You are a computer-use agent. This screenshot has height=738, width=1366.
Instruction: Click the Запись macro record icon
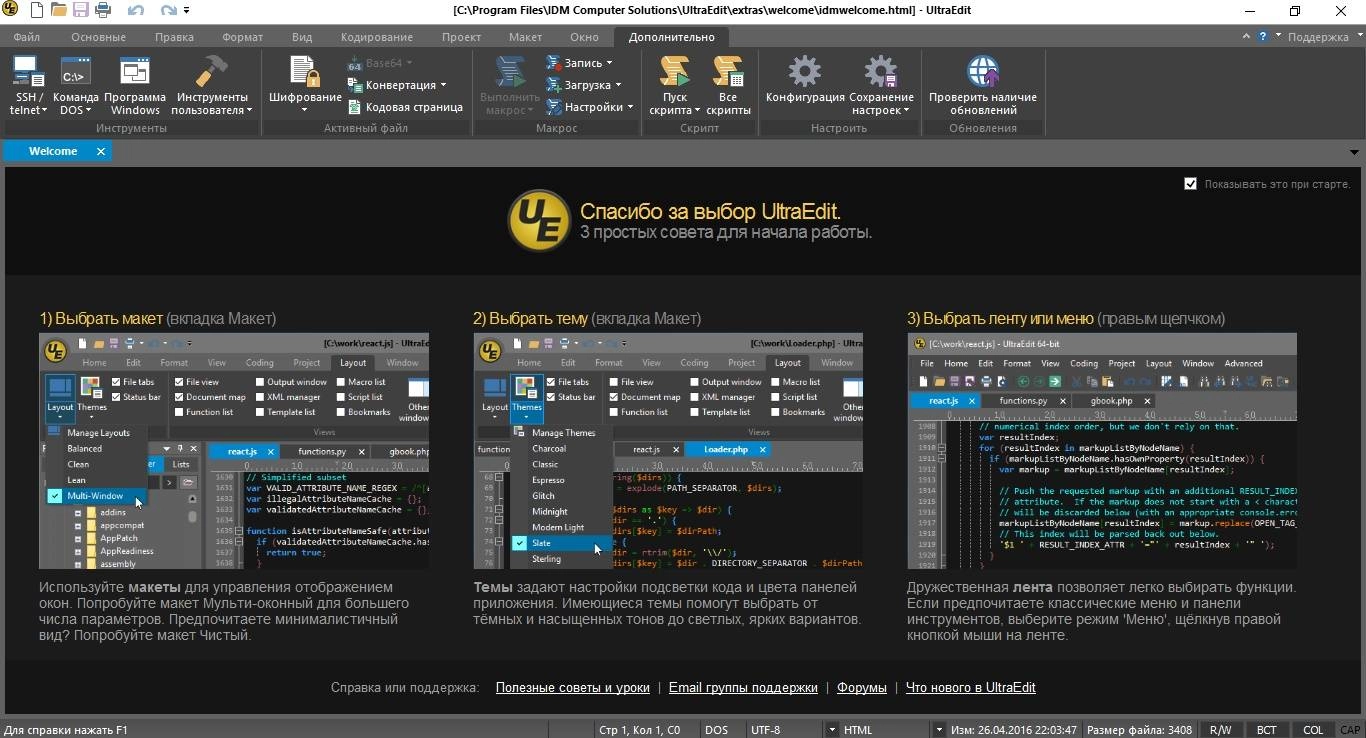(x=553, y=63)
